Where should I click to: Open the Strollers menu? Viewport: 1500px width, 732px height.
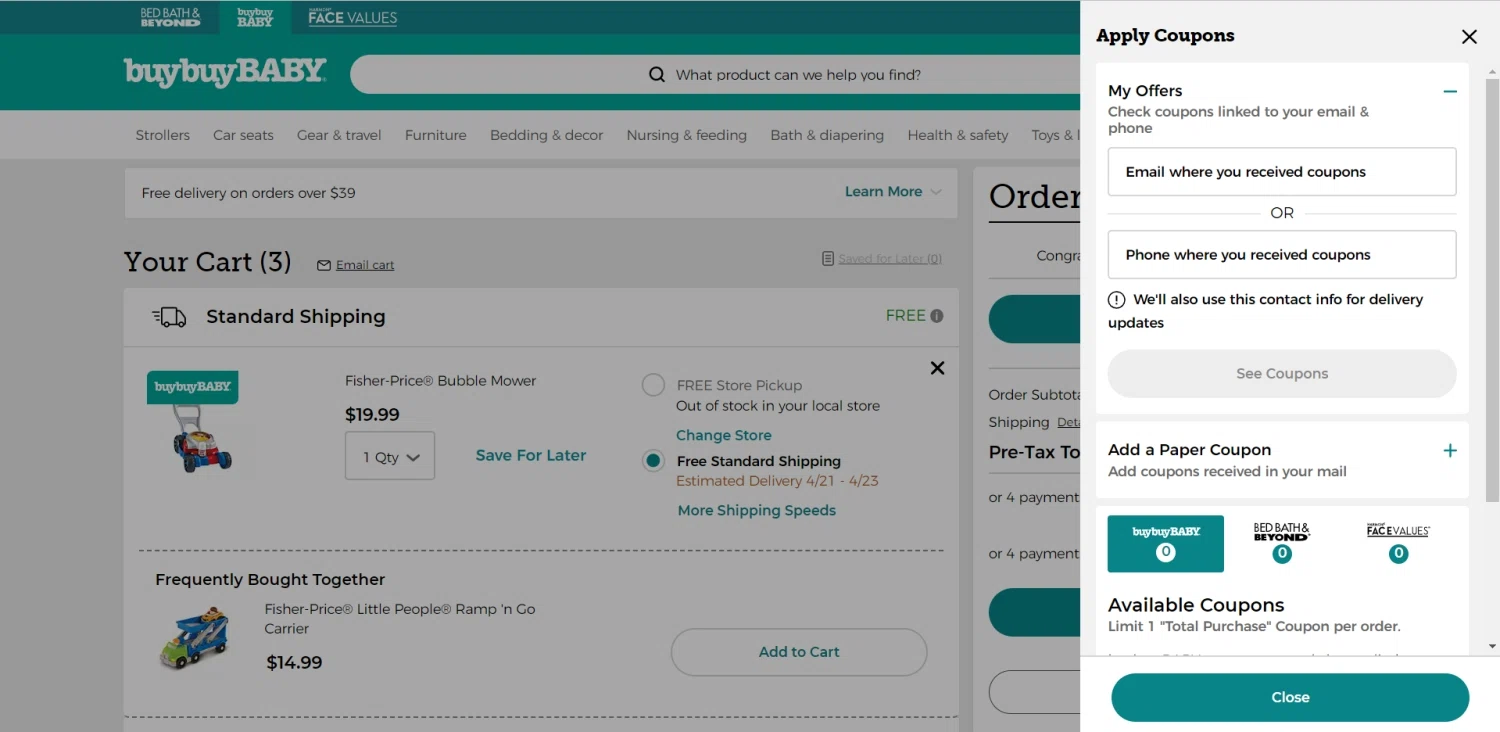(163, 135)
